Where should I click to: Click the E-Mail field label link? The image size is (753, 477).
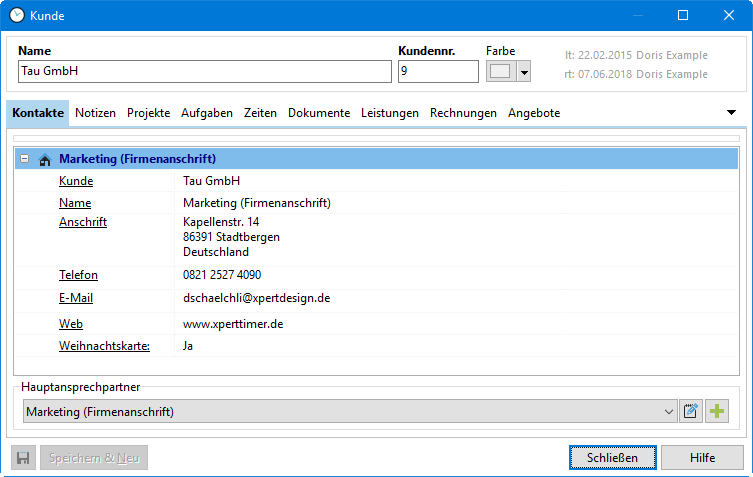click(78, 298)
